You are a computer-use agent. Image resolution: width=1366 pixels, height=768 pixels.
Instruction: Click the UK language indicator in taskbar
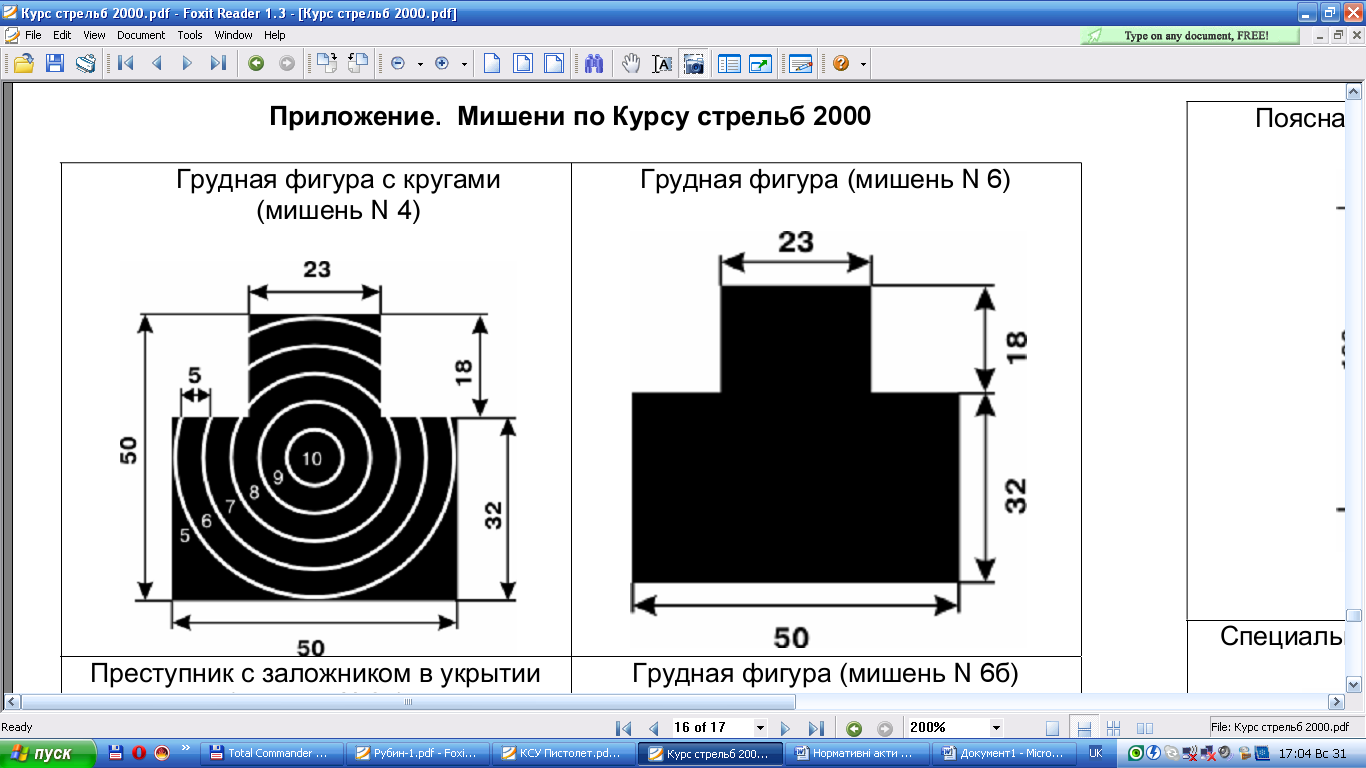pos(1096,753)
